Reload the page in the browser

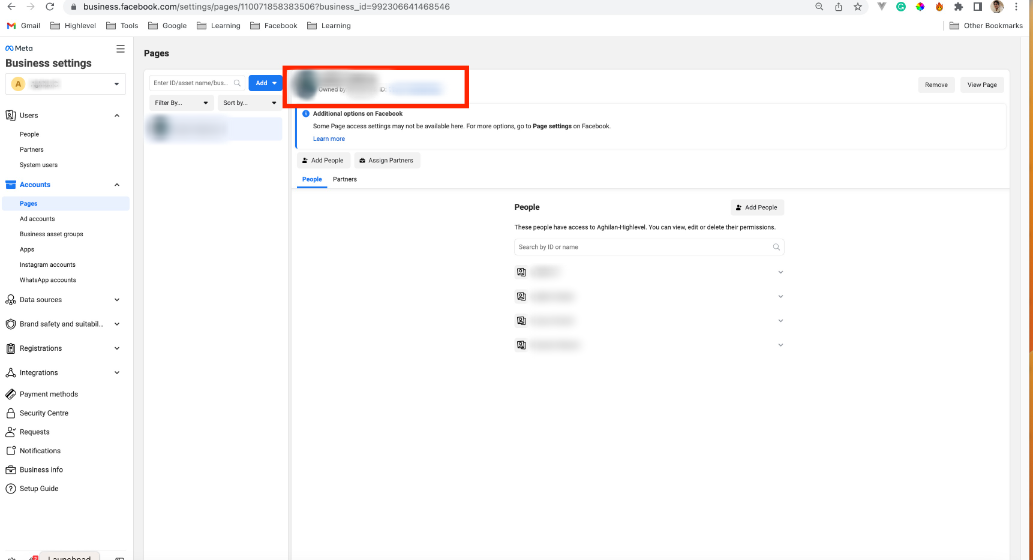(49, 7)
